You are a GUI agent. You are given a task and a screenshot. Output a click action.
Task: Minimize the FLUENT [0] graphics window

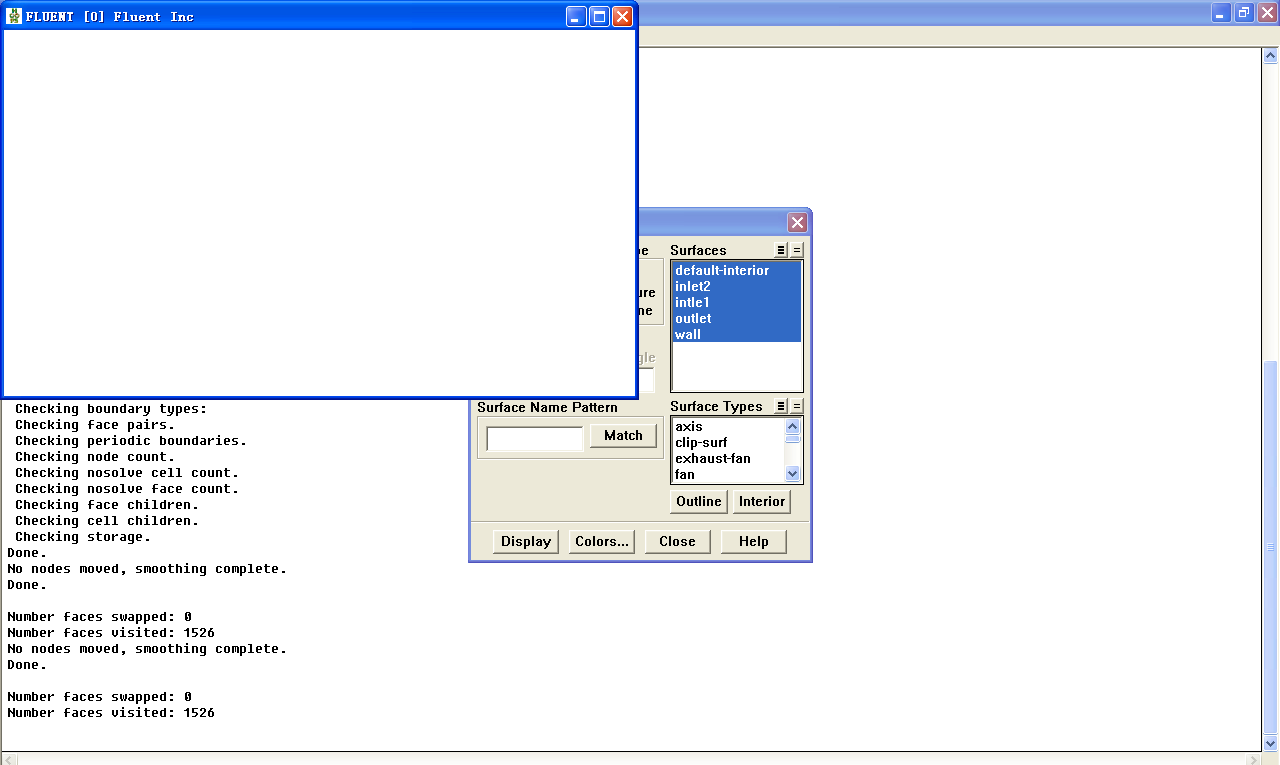(576, 16)
